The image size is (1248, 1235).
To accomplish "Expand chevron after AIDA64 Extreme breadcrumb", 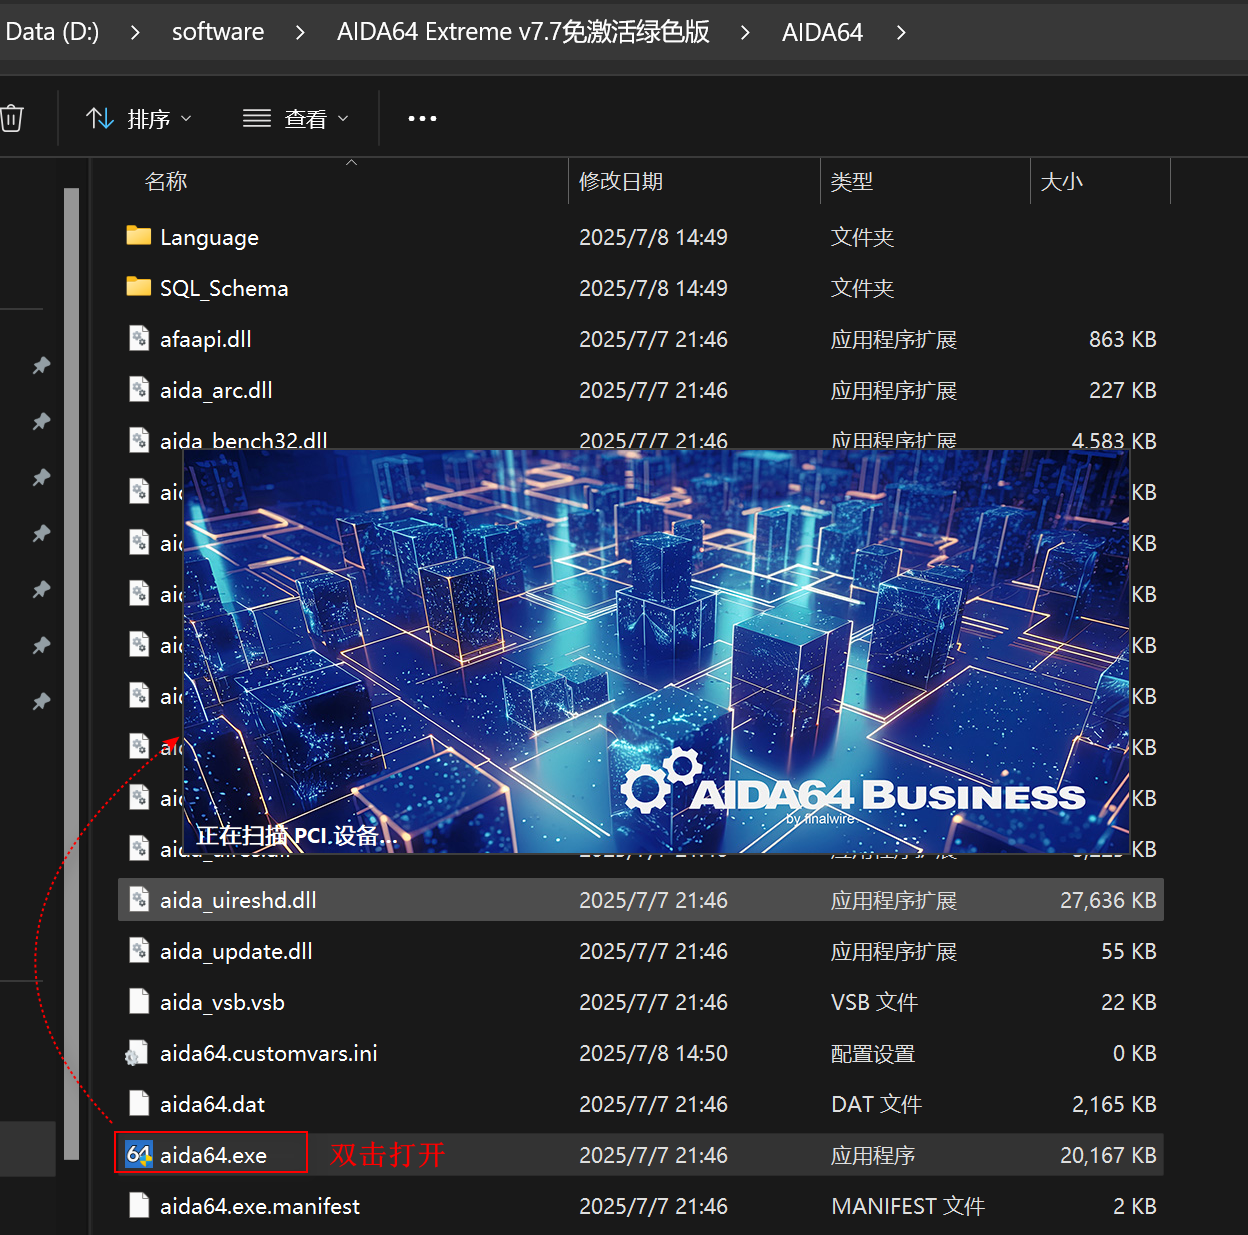I will [x=745, y=32].
